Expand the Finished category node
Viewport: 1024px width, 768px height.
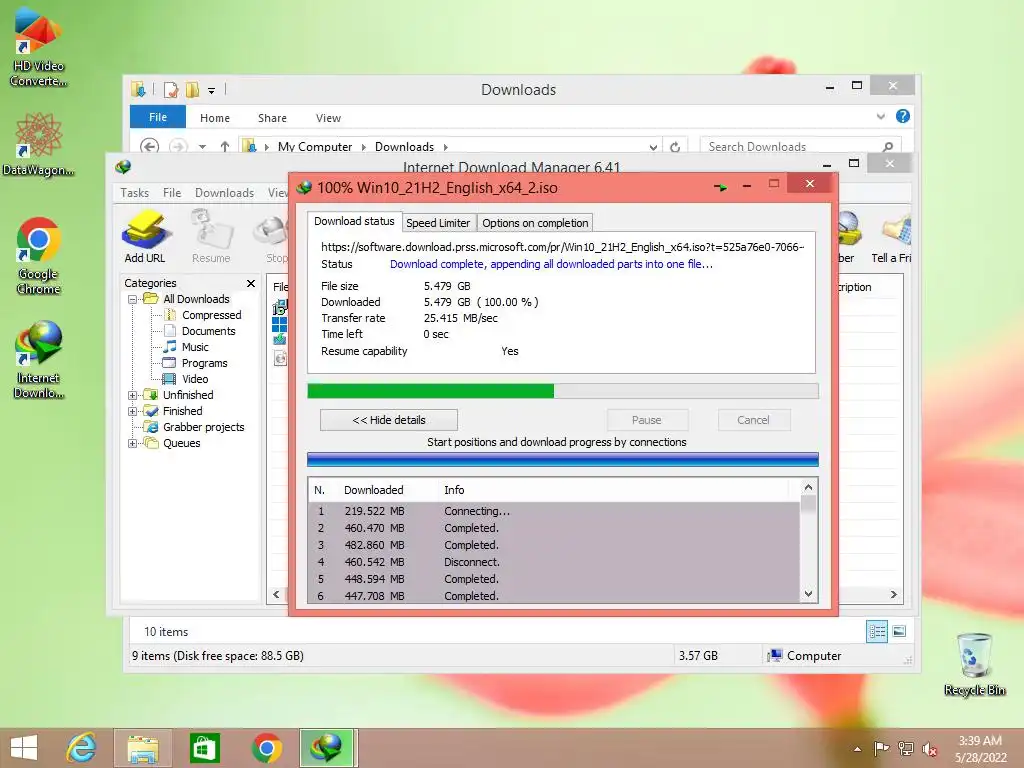pyautogui.click(x=133, y=411)
